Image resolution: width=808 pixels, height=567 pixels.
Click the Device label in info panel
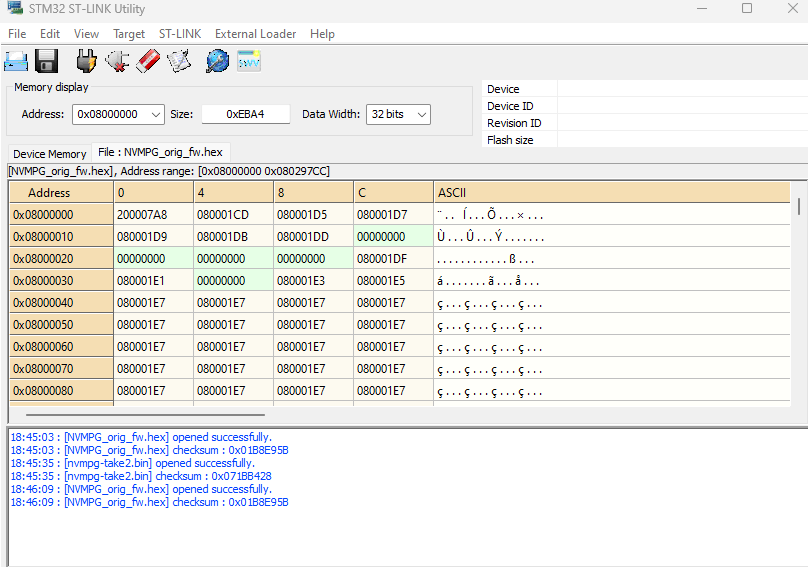click(x=503, y=89)
